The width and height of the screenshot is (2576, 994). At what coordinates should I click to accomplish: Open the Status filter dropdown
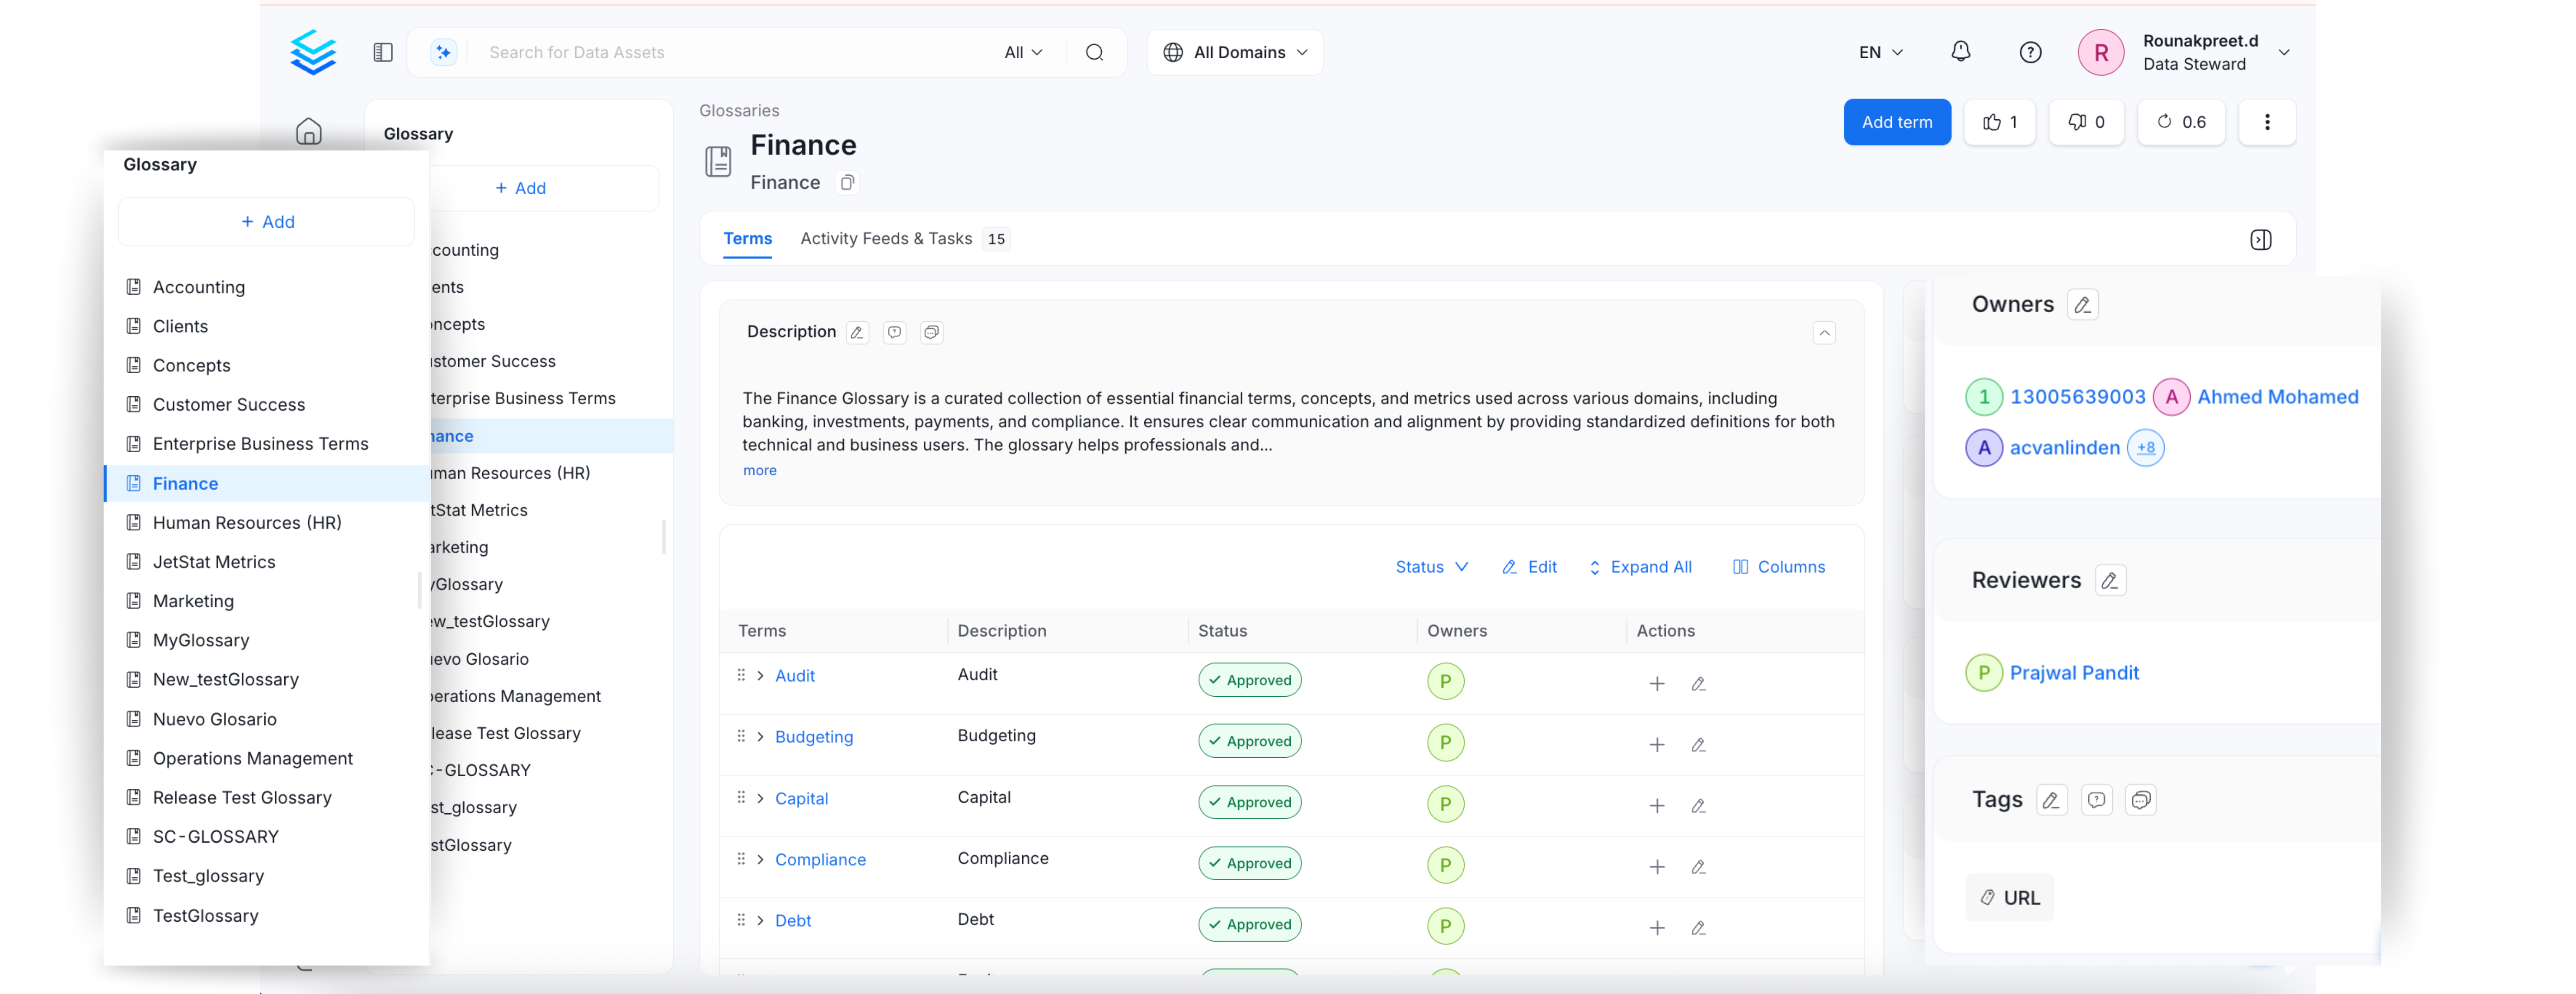(1431, 567)
